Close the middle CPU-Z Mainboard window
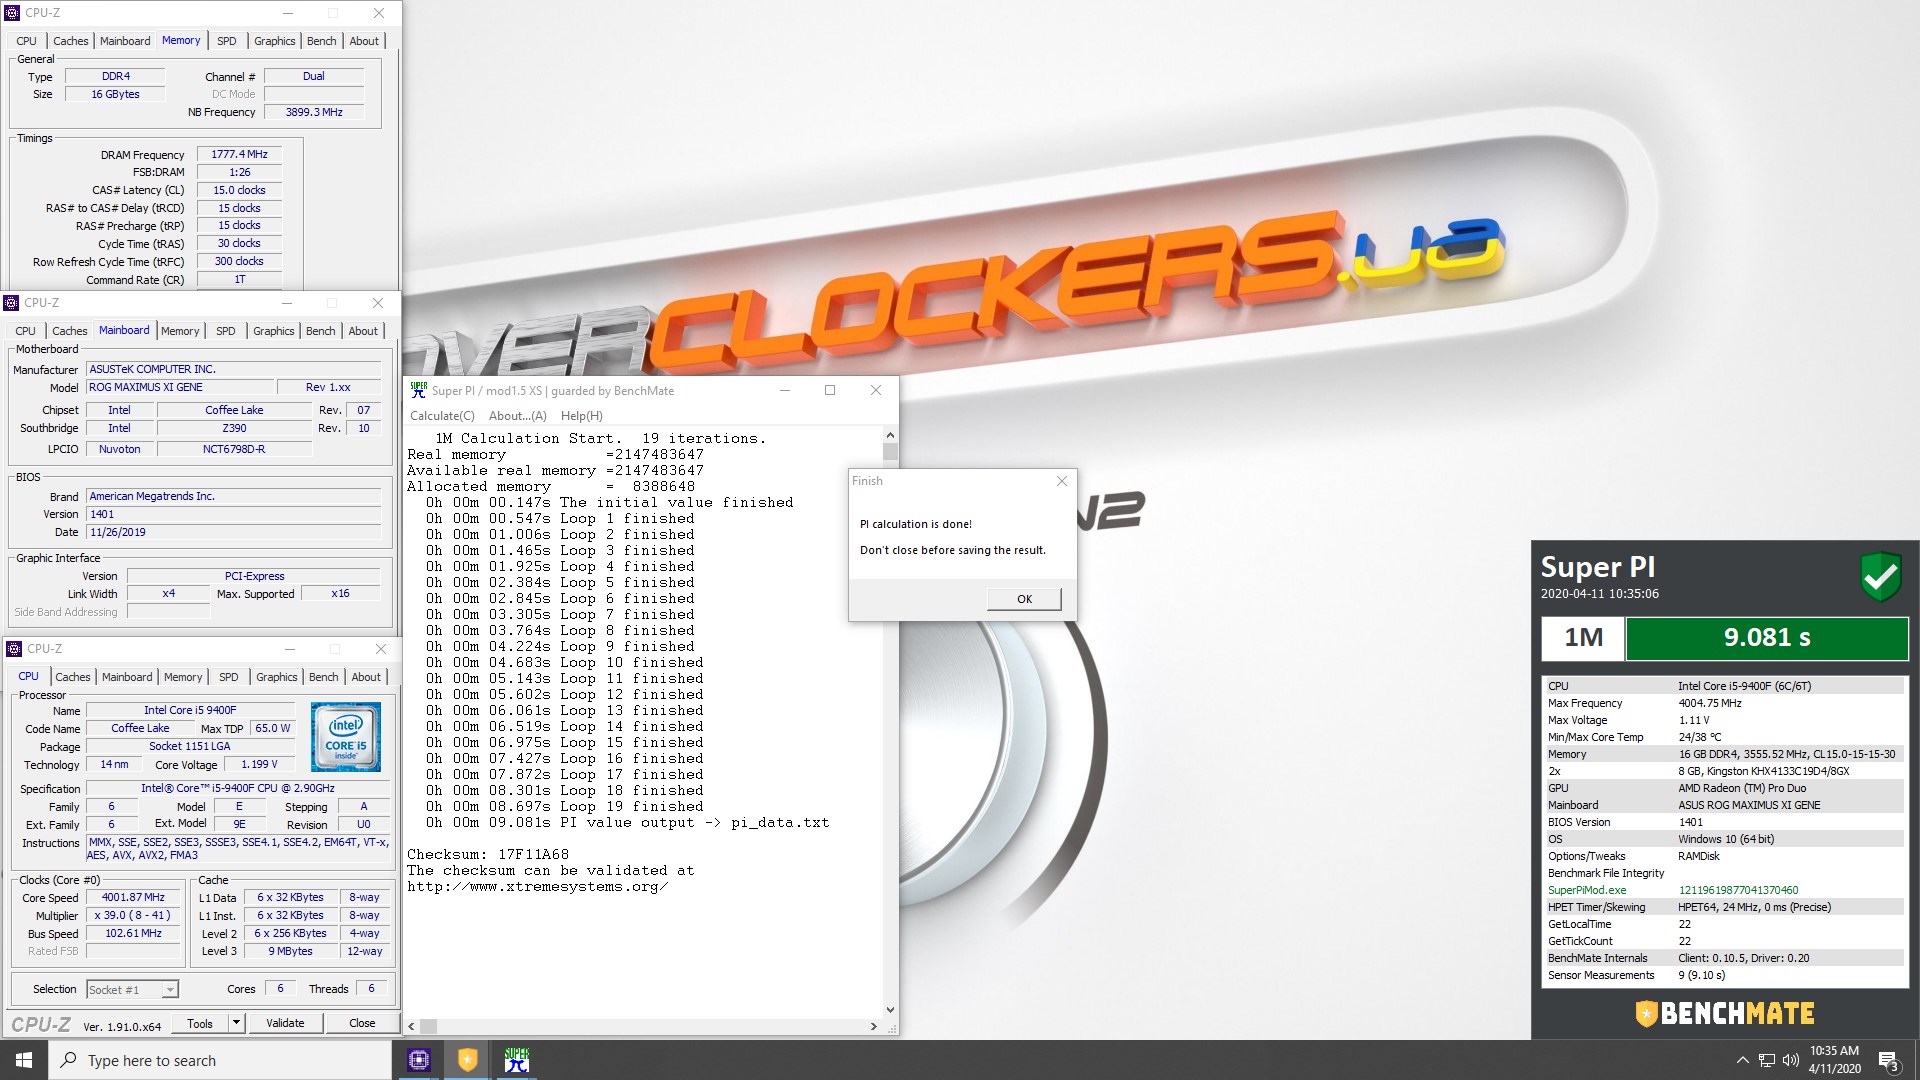Viewport: 1920px width, 1080px height. point(377,303)
